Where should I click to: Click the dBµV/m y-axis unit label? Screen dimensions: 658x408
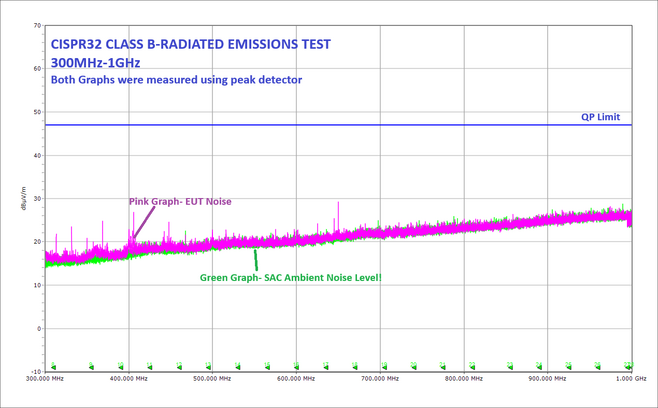pos(22,199)
